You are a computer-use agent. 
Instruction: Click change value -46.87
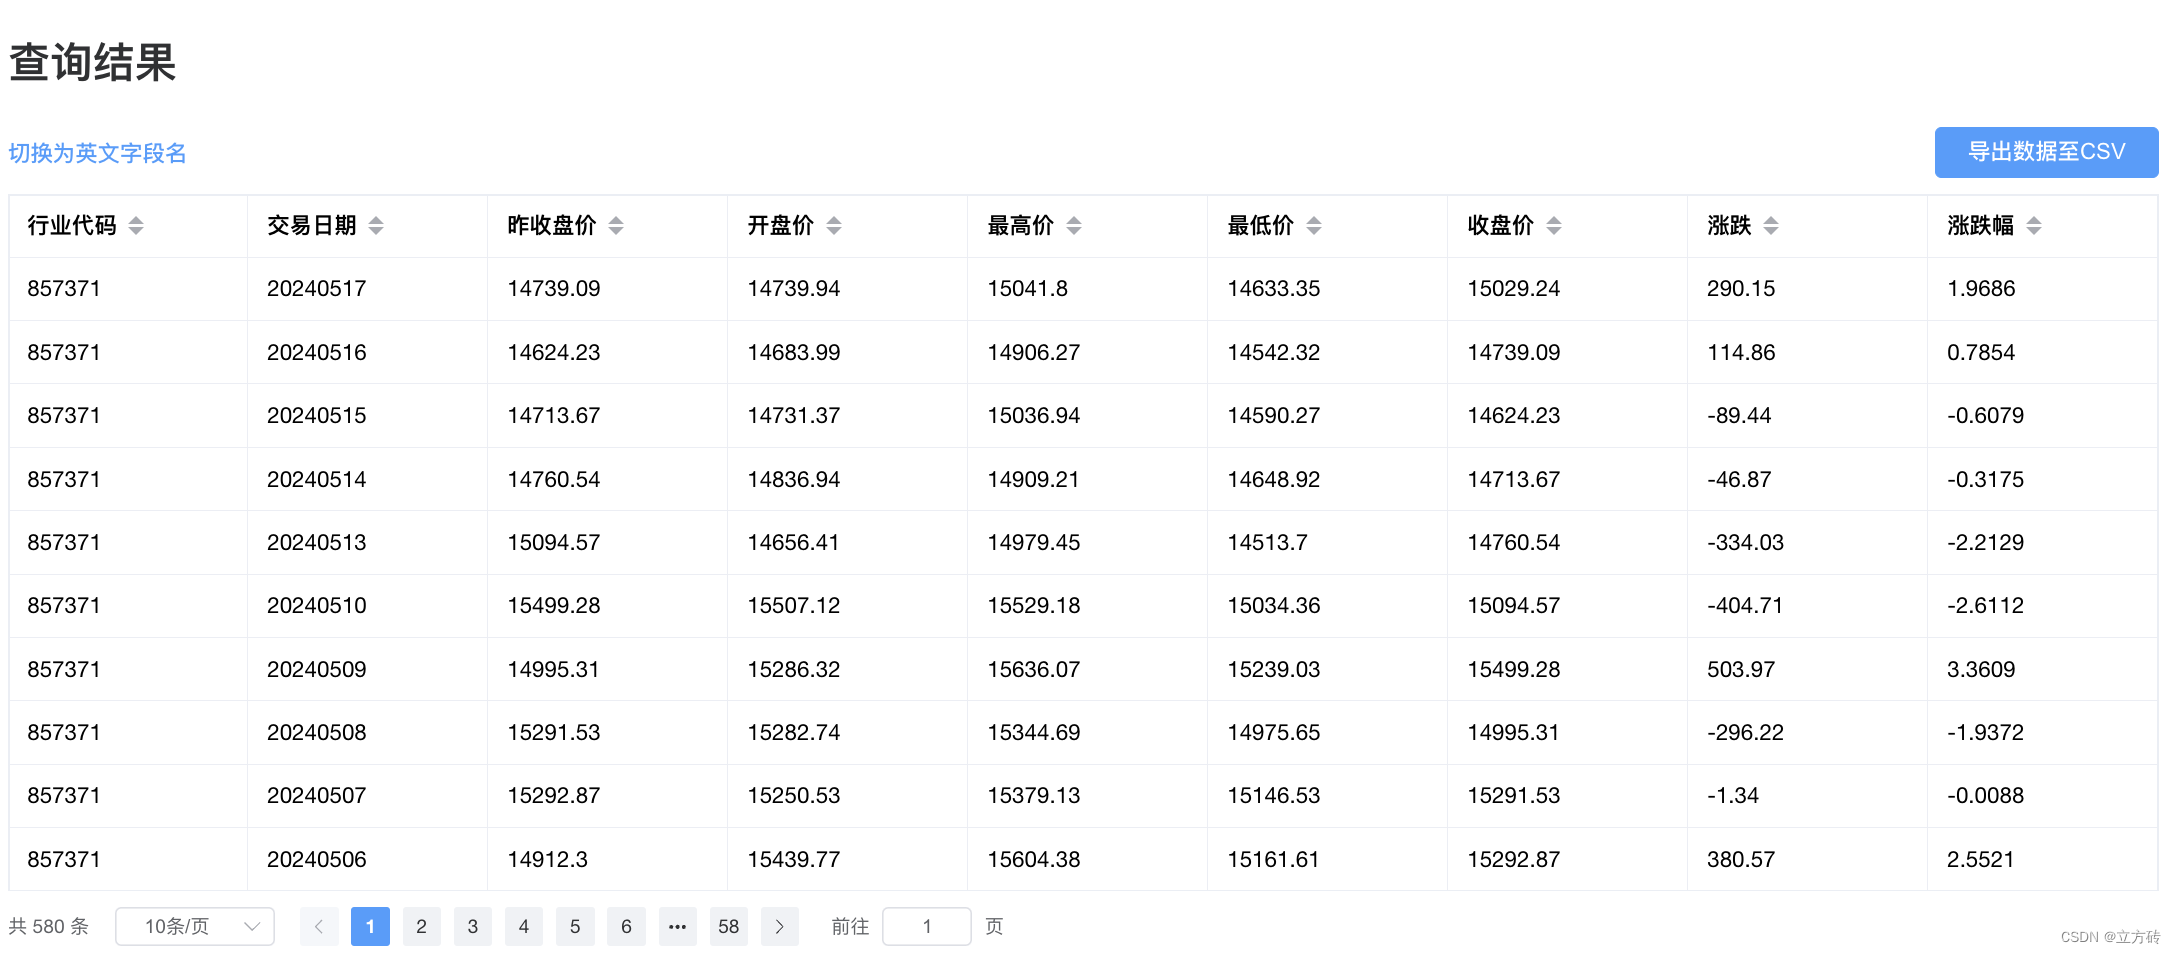(x=1739, y=480)
